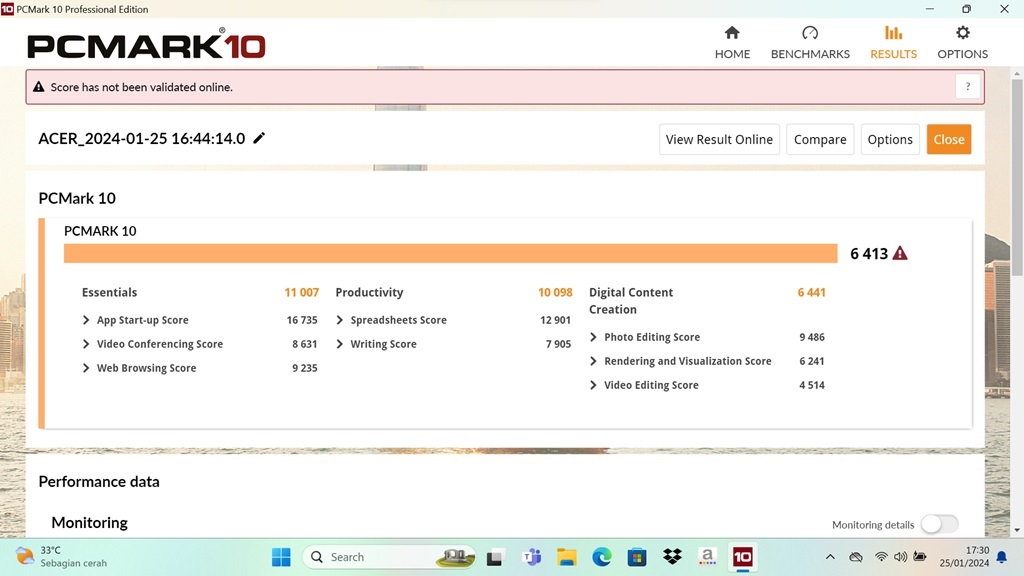This screenshot has width=1024, height=576.
Task: Click the Productivity score "10 098"
Action: click(555, 293)
